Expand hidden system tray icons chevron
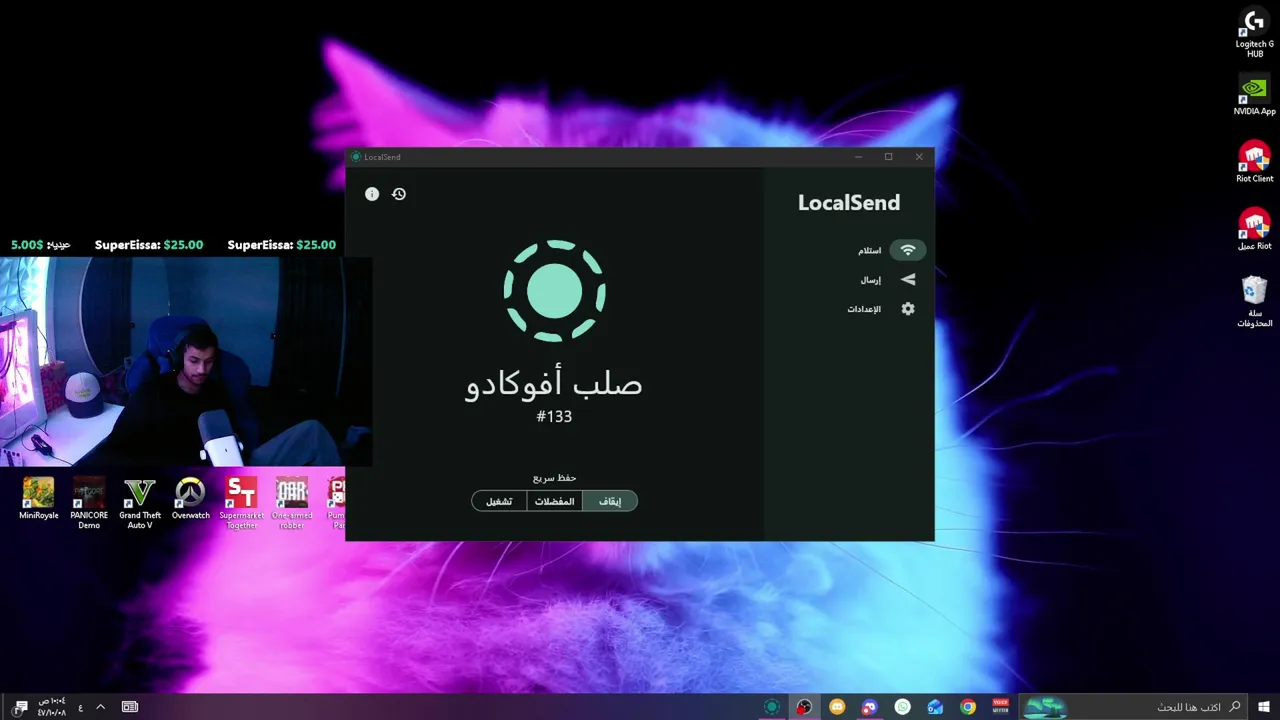This screenshot has width=1280, height=720. coord(101,707)
